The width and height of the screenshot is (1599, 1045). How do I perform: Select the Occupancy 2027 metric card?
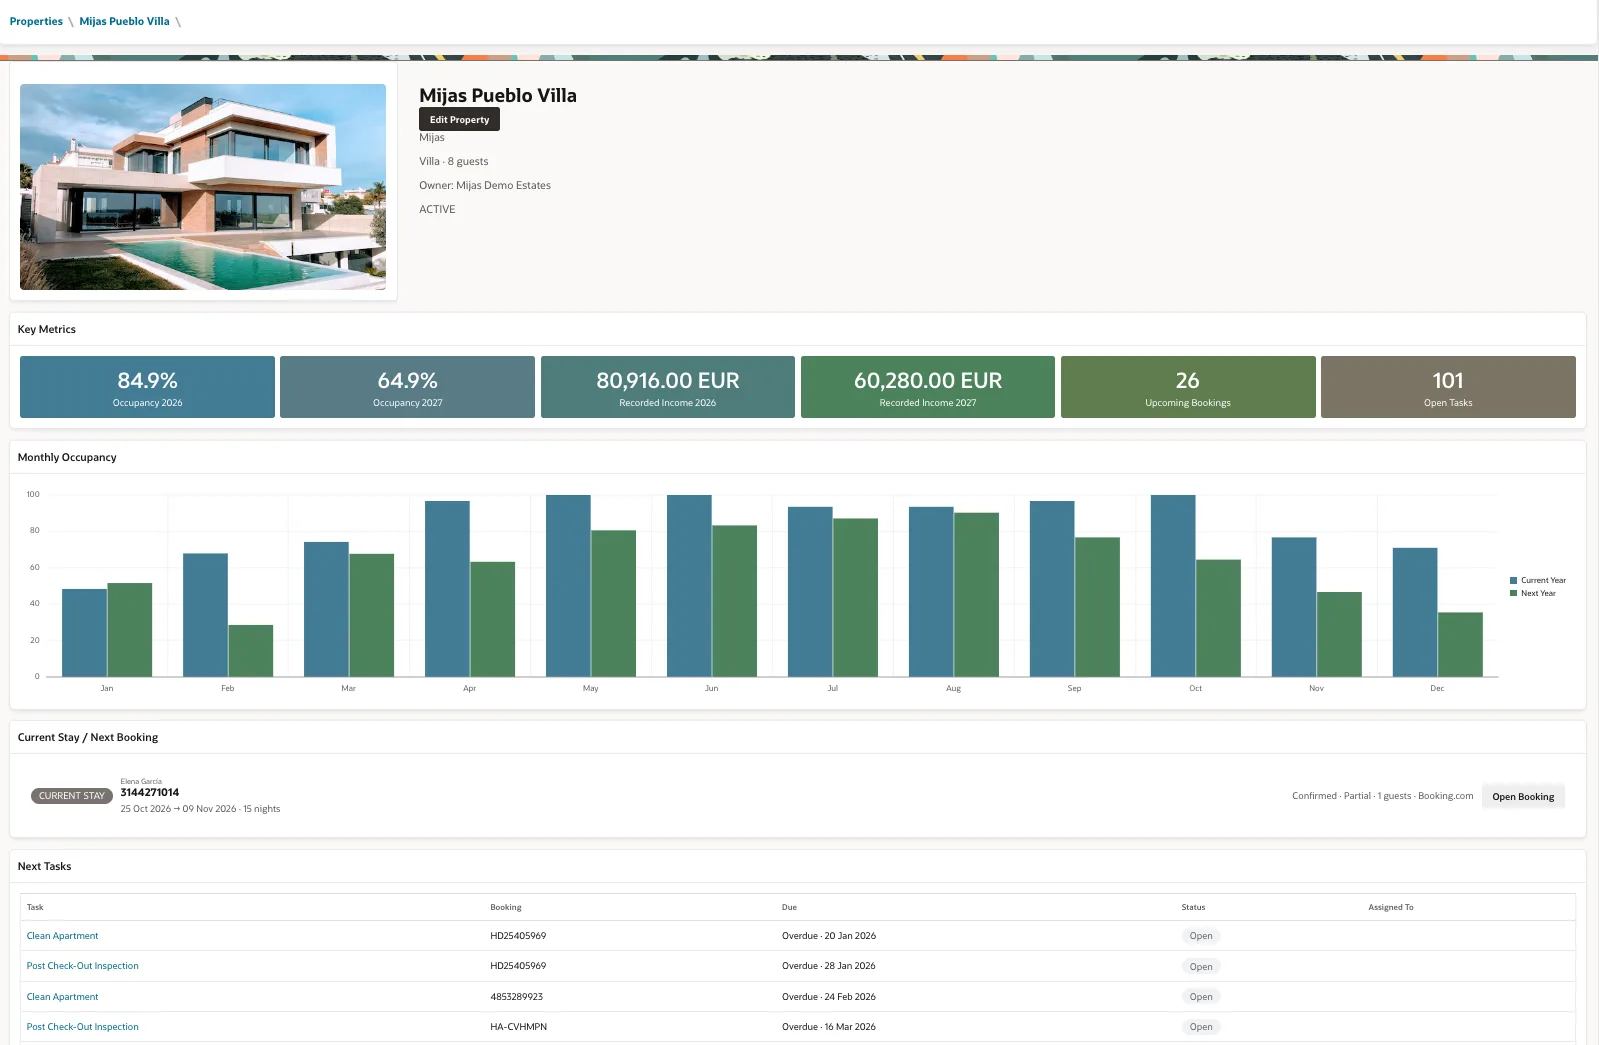pos(407,387)
